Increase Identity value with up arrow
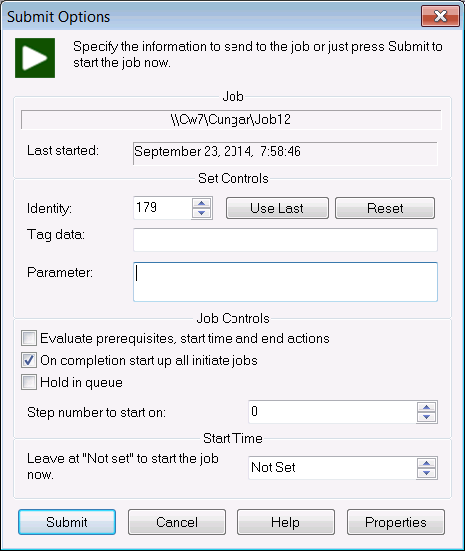The width and height of the screenshot is (465, 551). point(201,203)
